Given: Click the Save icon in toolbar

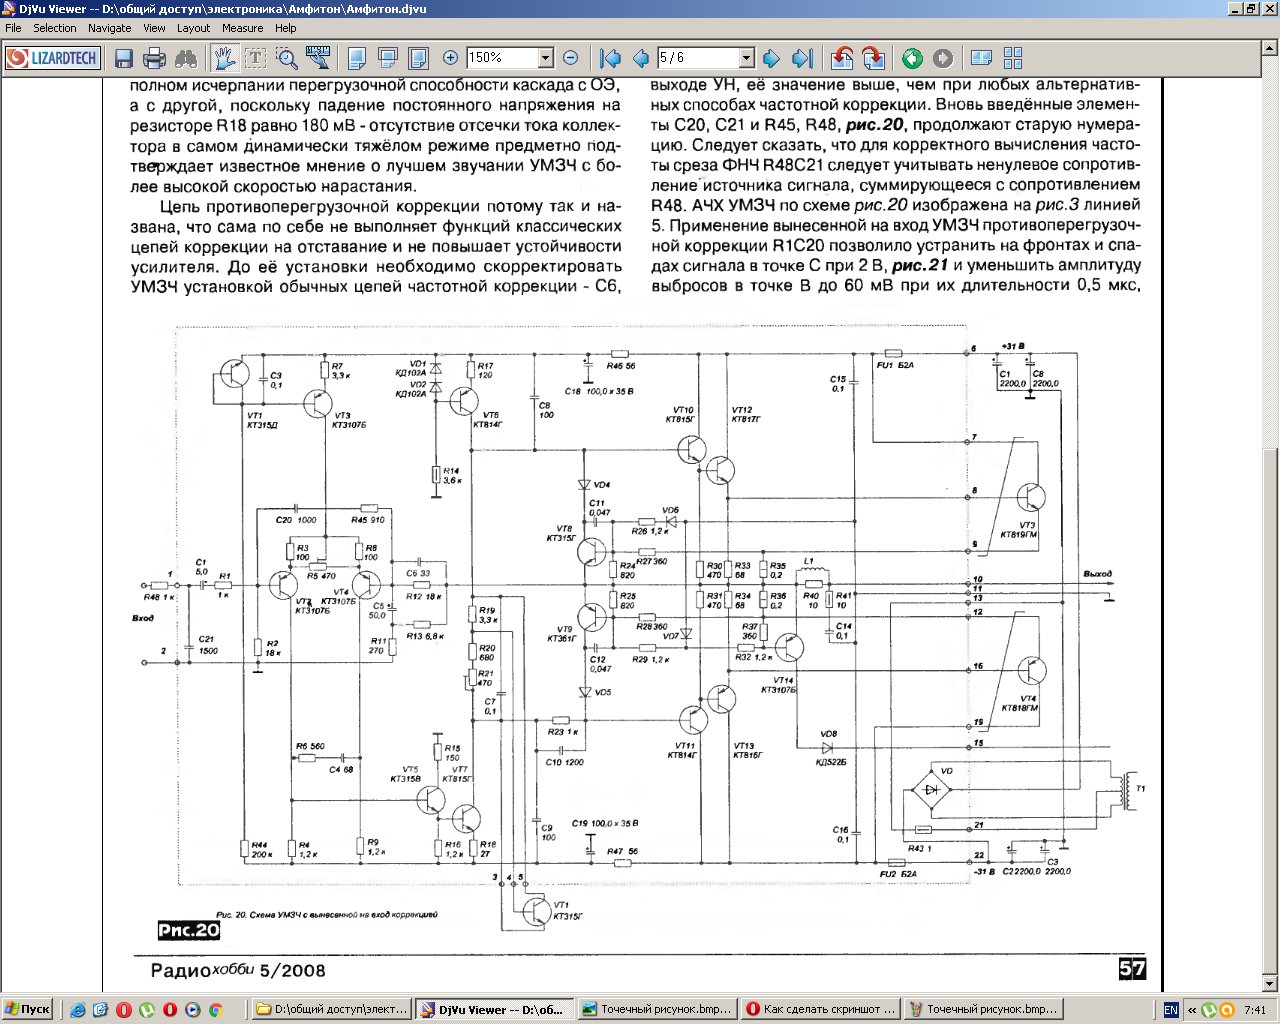Looking at the screenshot, I should [x=124, y=58].
